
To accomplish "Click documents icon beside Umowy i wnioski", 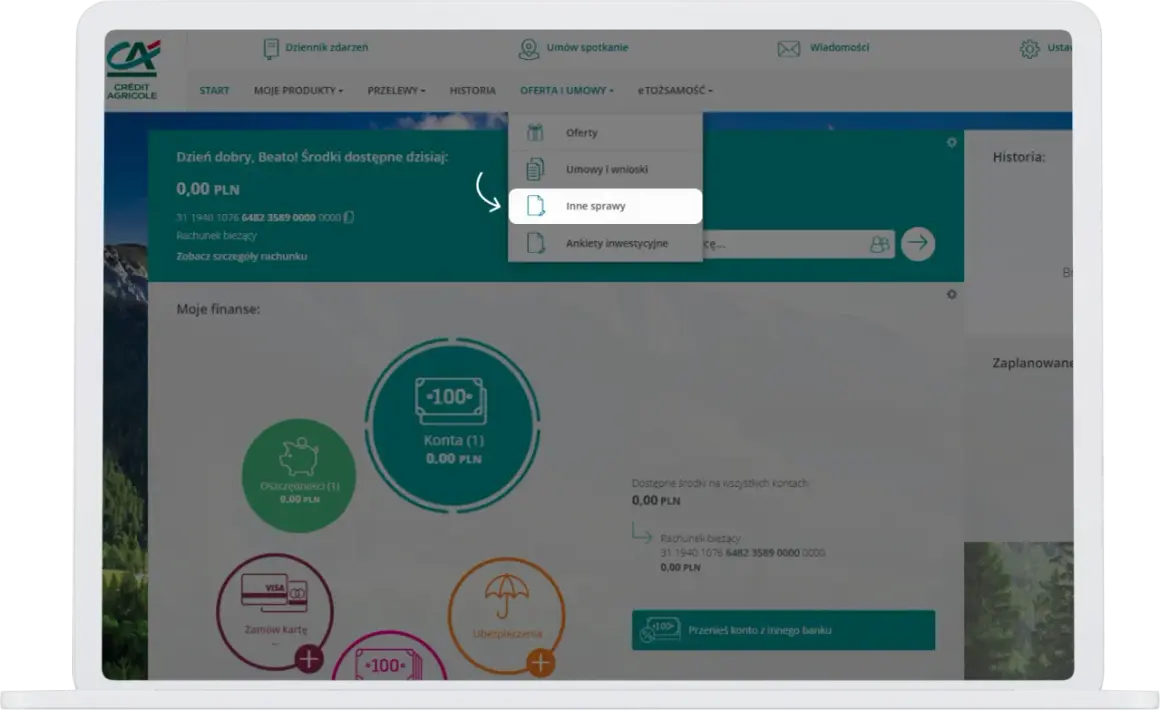I will click(x=535, y=169).
